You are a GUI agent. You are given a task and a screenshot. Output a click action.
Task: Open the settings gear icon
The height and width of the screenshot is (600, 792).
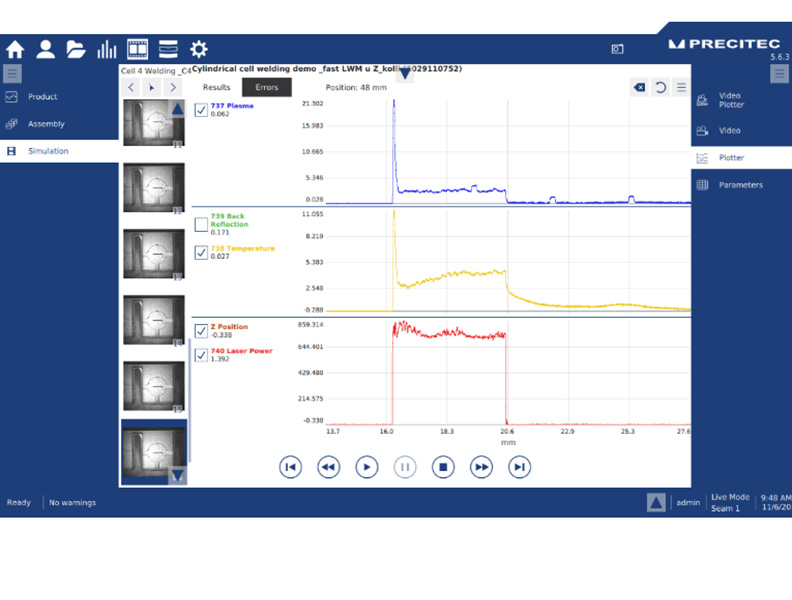tap(199, 49)
